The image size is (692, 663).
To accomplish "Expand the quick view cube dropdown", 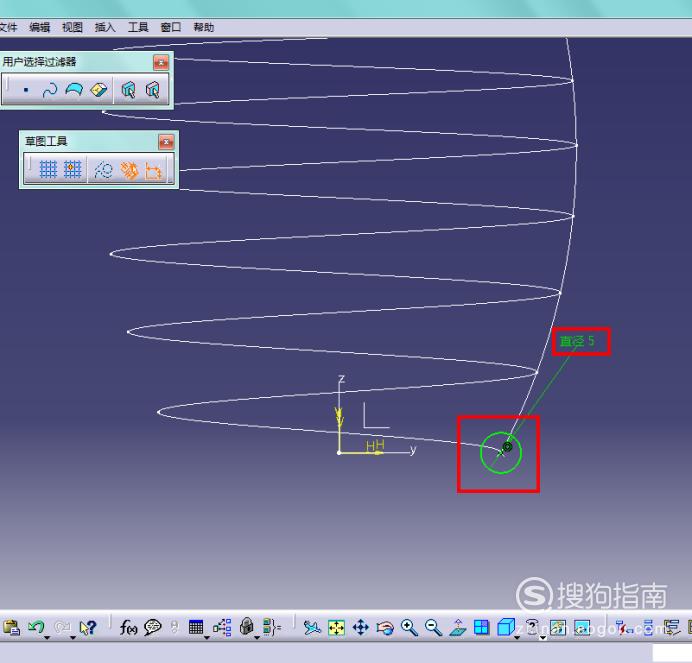I will (x=517, y=637).
